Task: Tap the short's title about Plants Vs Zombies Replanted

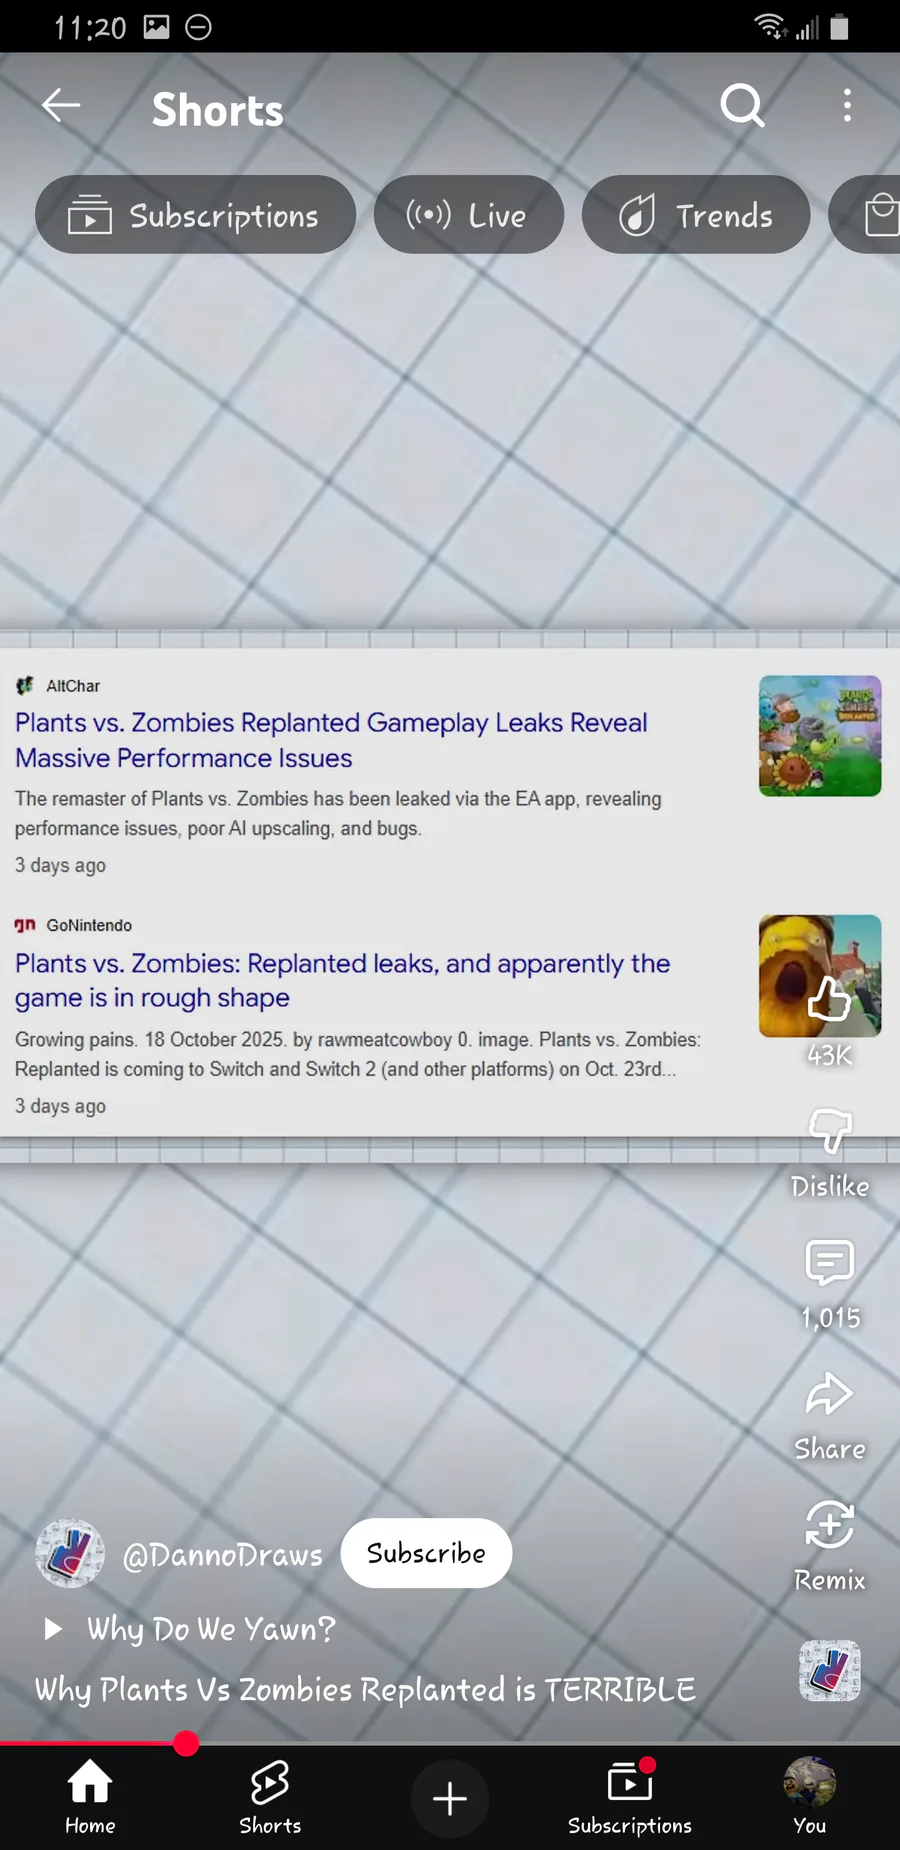Action: pos(365,1690)
